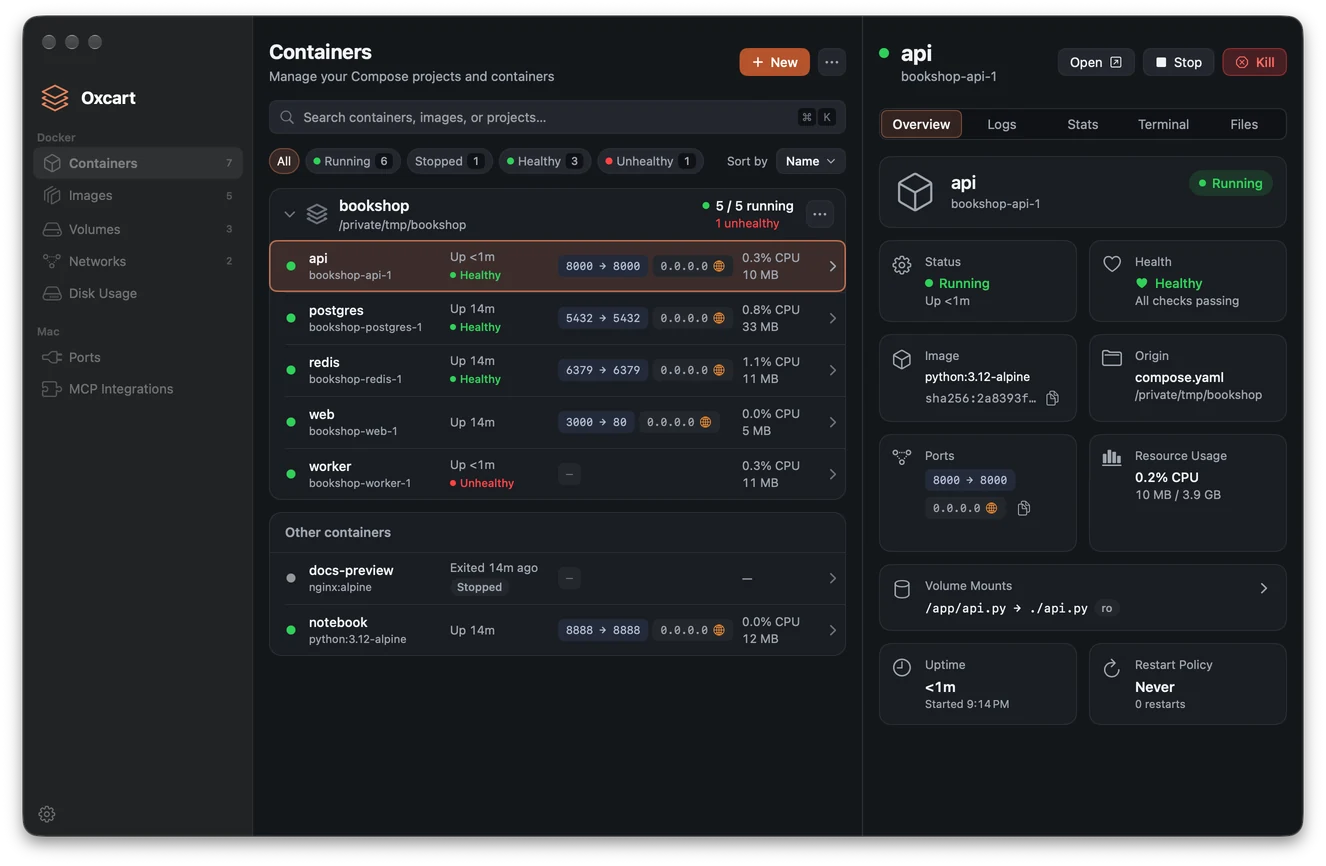Click the Uptime clock icon

click(901, 667)
